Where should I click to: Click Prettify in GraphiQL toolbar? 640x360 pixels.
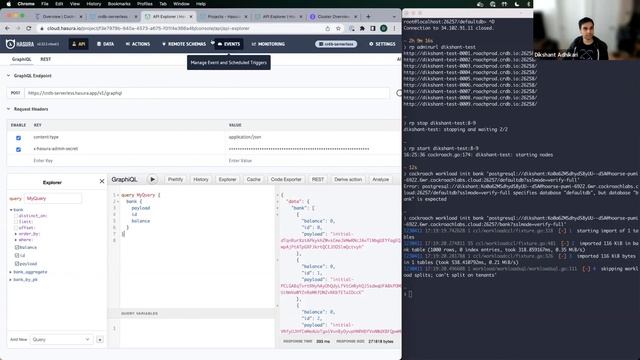coord(176,180)
